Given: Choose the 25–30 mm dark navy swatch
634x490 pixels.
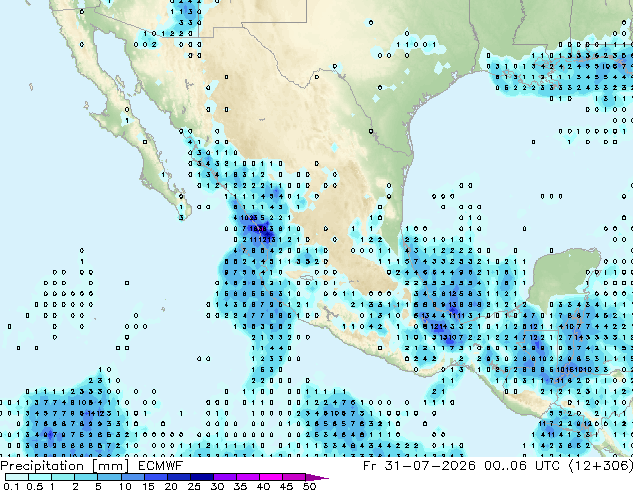Looking at the screenshot, I should point(202,477).
